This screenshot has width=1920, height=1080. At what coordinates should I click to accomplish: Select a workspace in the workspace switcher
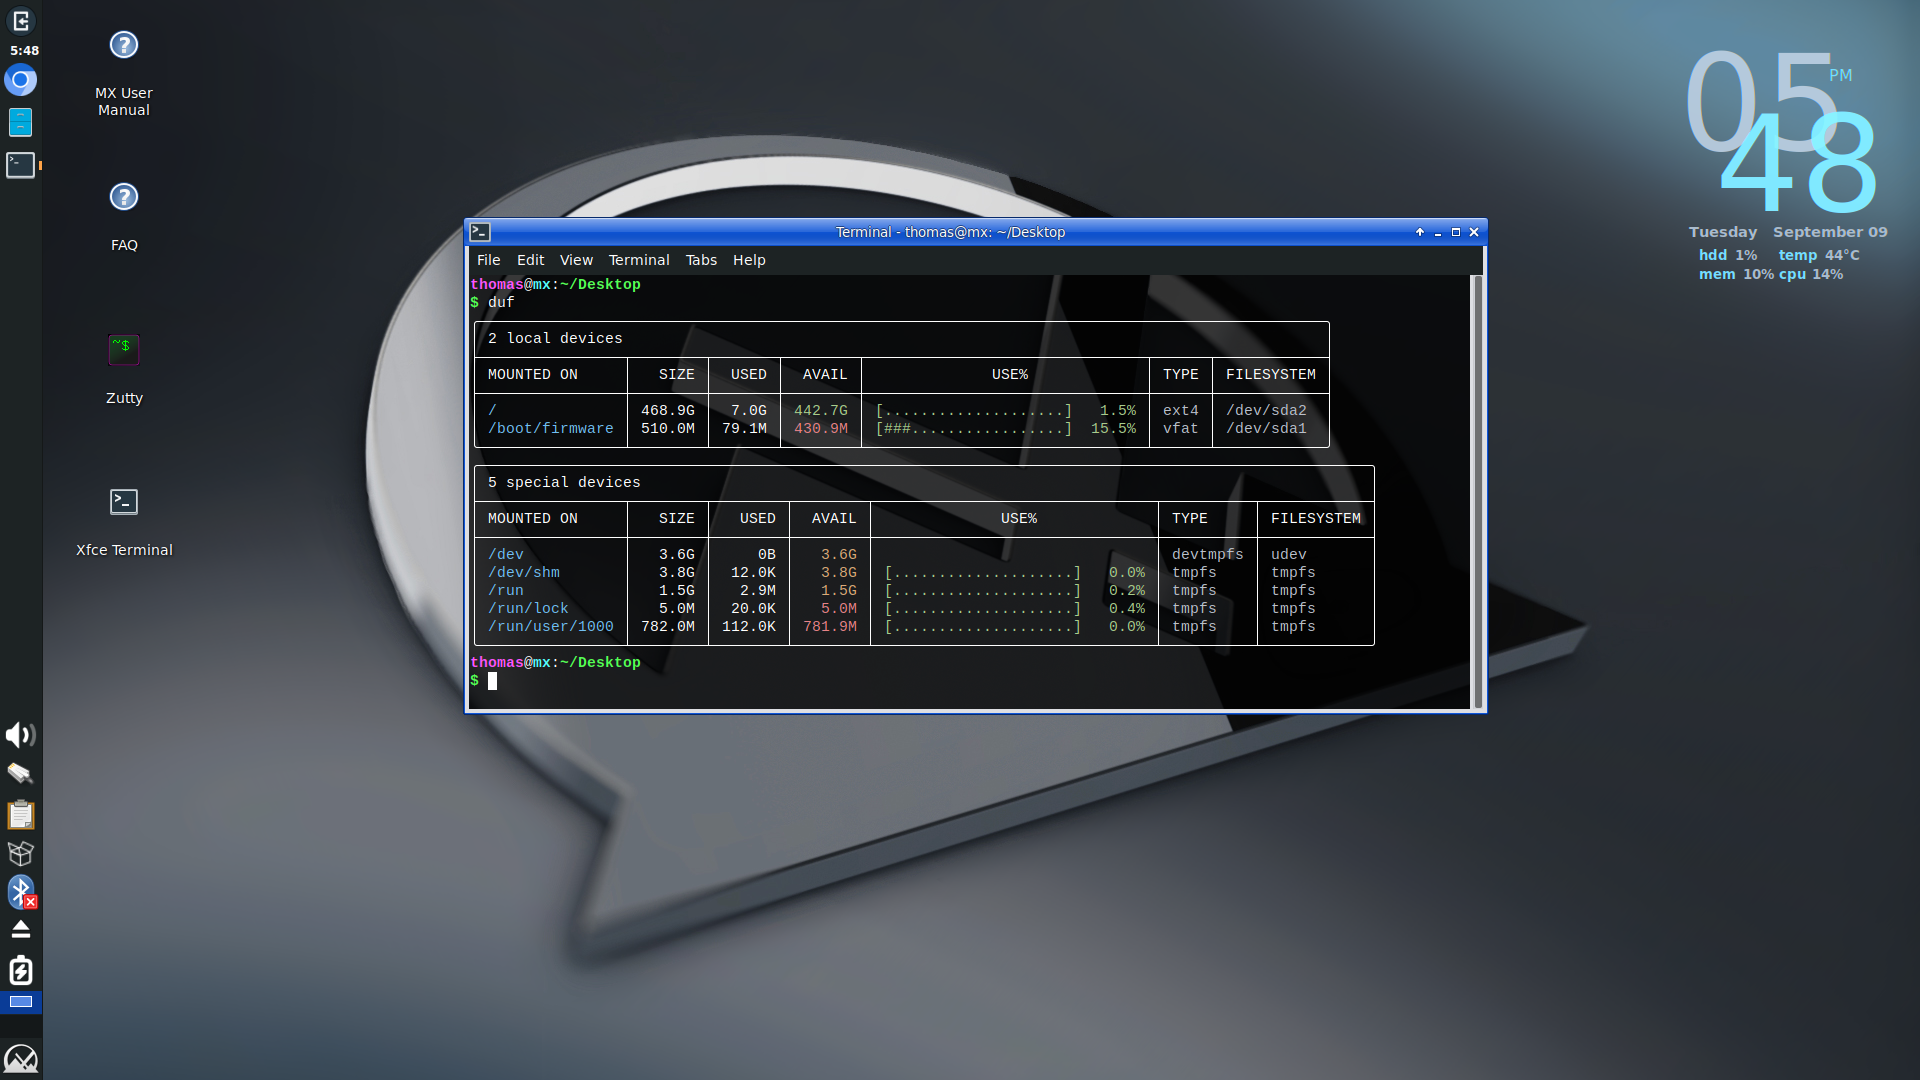tap(21, 1002)
